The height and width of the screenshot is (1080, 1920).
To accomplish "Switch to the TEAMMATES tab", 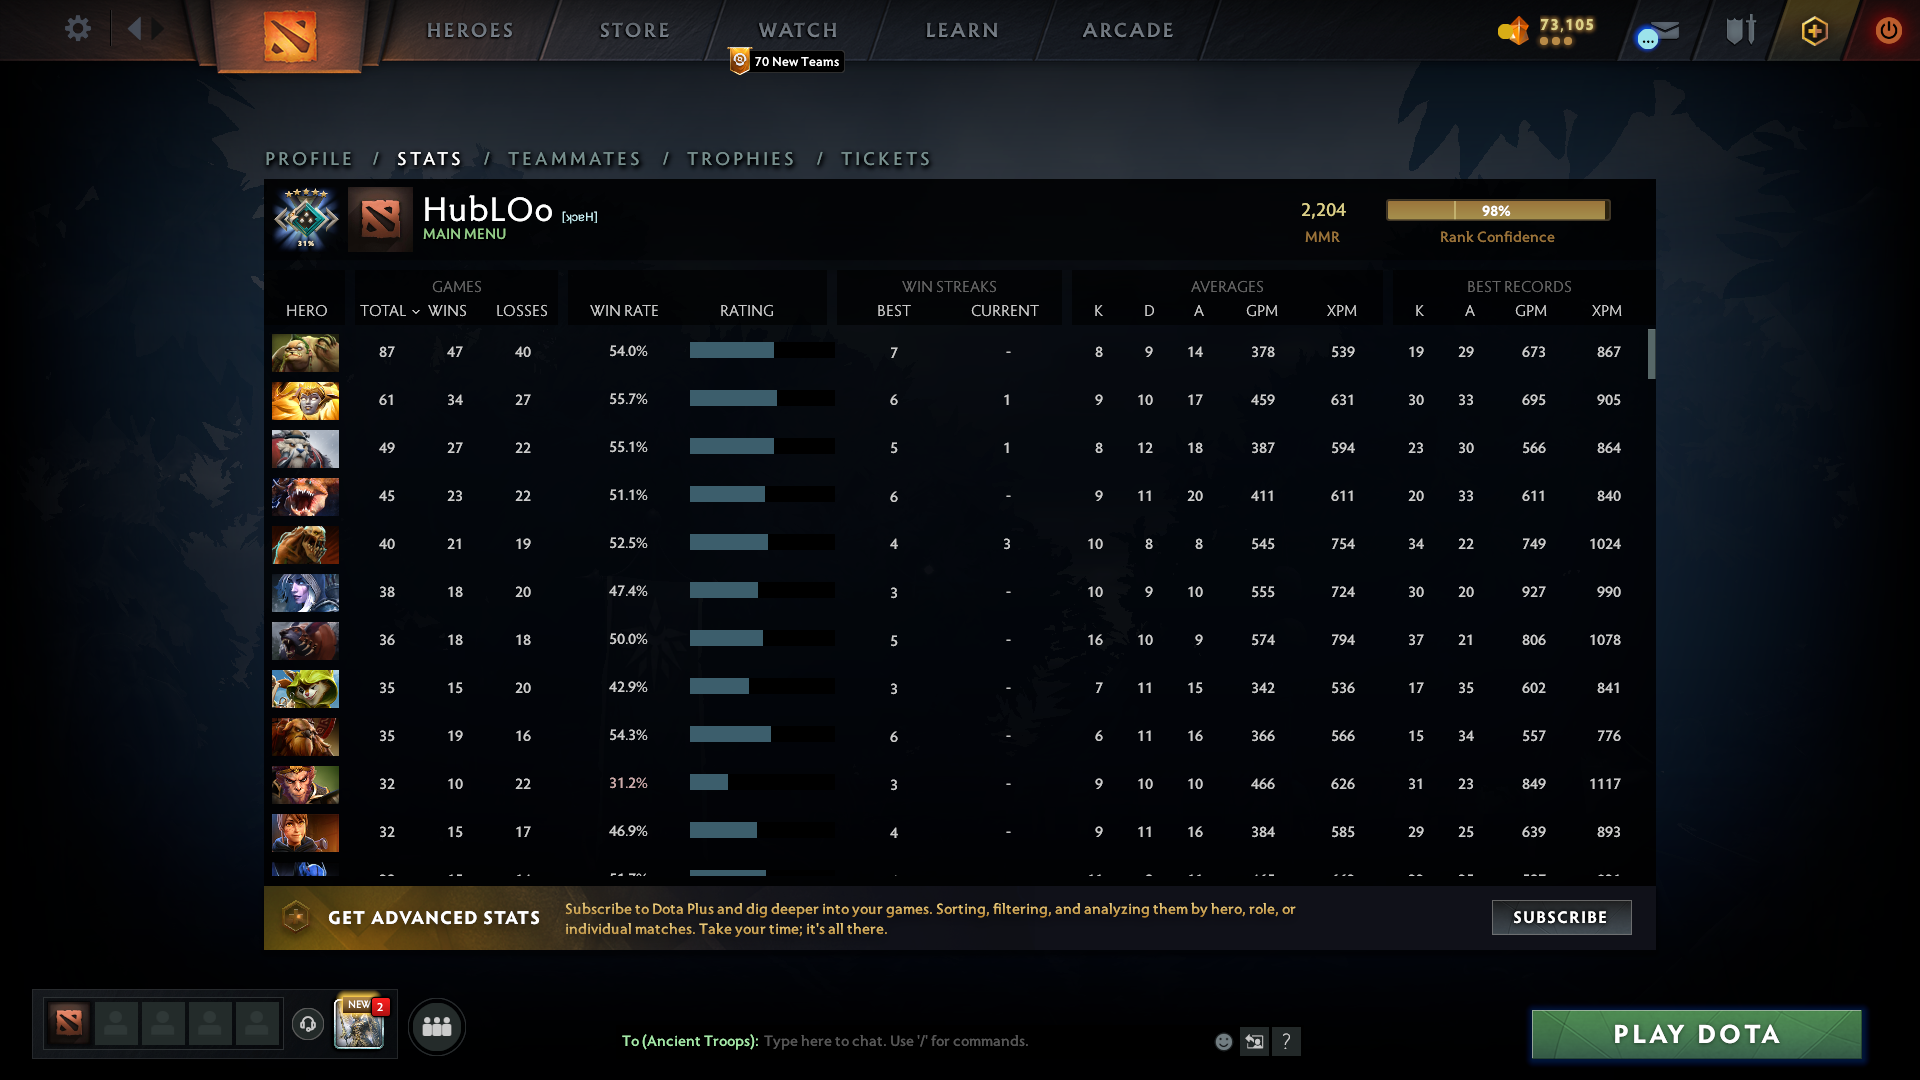I will pos(575,158).
